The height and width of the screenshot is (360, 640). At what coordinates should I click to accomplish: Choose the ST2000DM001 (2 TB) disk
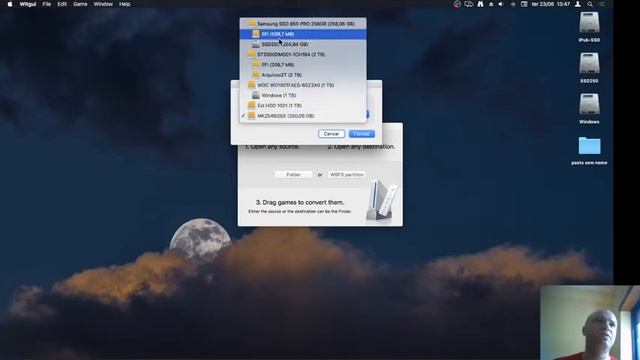tap(302, 54)
